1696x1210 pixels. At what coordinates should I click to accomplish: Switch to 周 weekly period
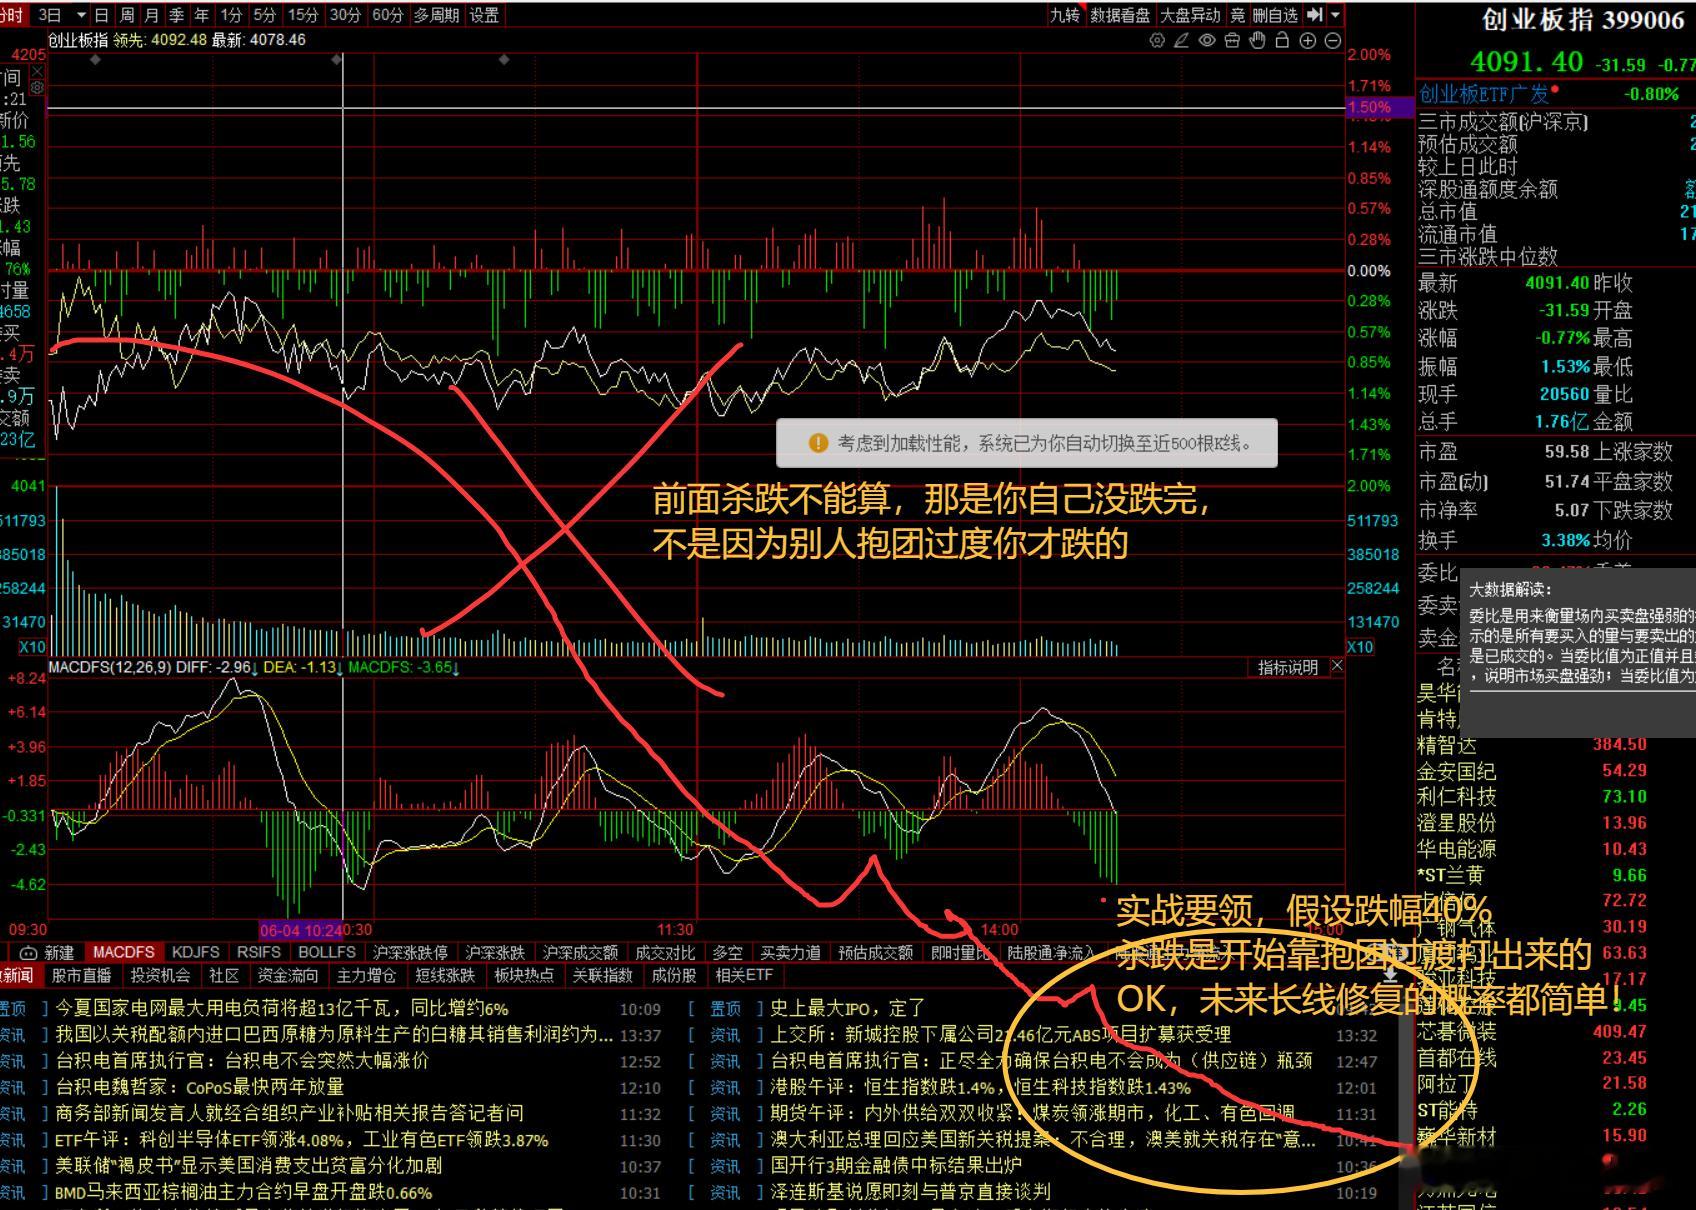(x=127, y=15)
